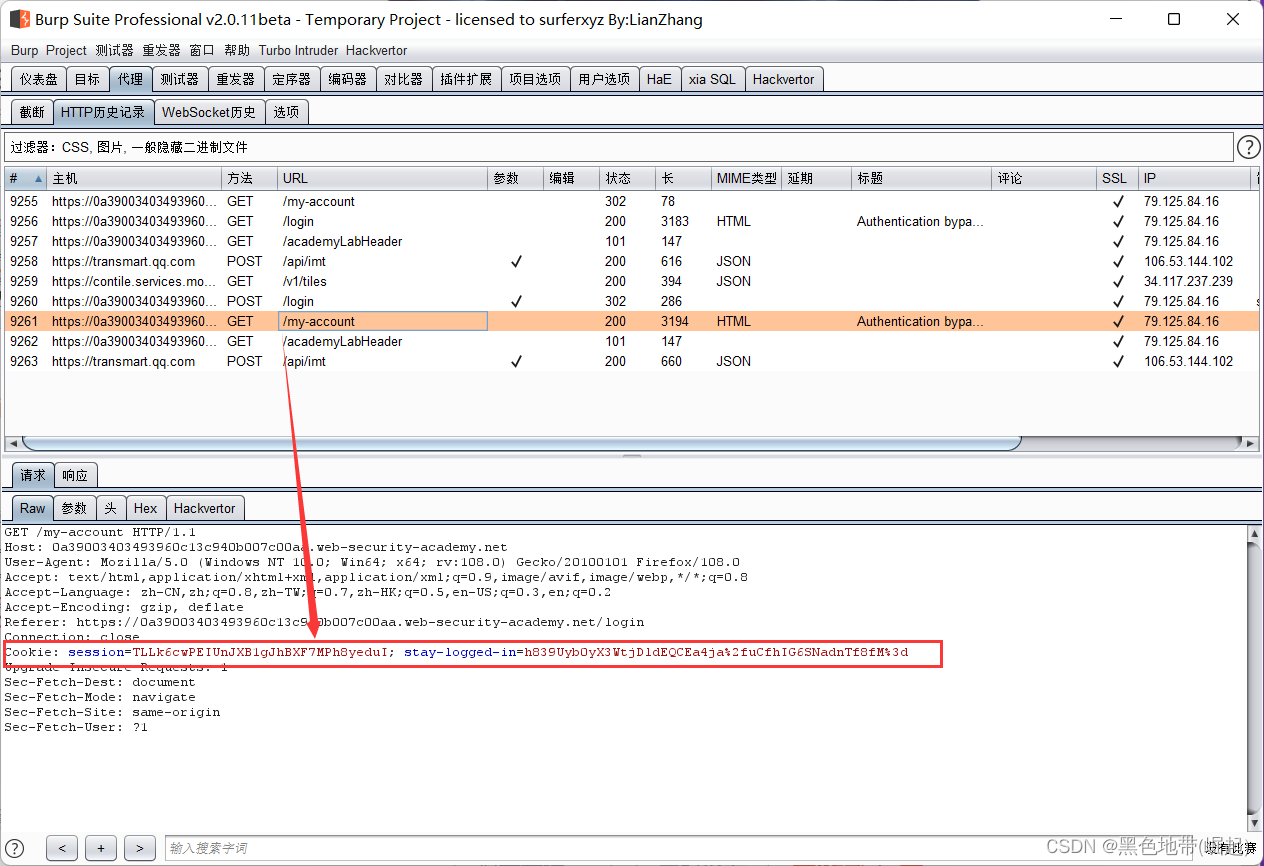The height and width of the screenshot is (866, 1264).
Task: Select history row 9260 POST /login
Action: [x=632, y=301]
